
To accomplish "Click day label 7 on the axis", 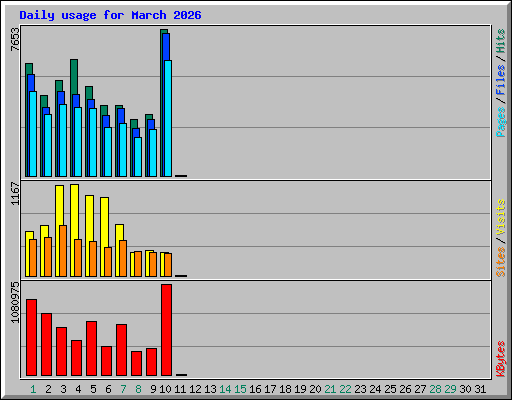I will point(123,389).
